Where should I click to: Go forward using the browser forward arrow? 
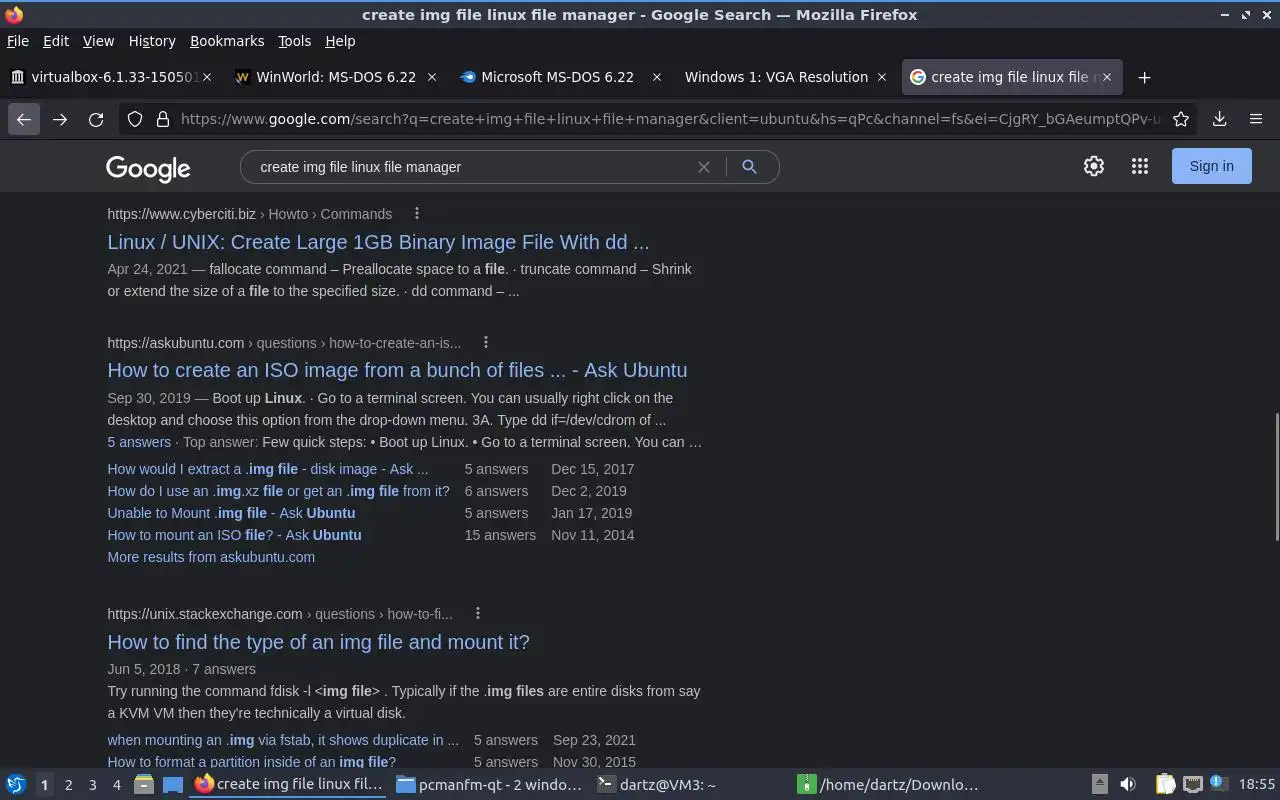pos(60,119)
